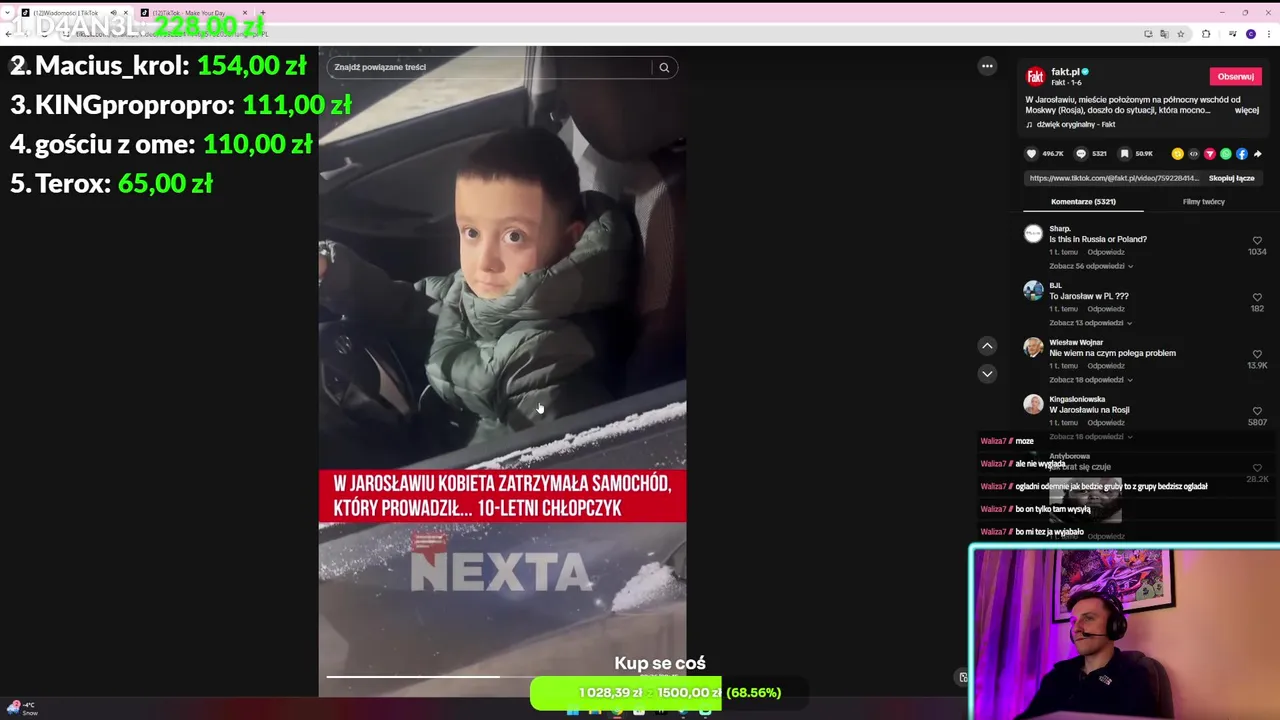Reply to BJL's comment via Odpowiedz
The image size is (1280, 720).
pyautogui.click(x=1106, y=309)
